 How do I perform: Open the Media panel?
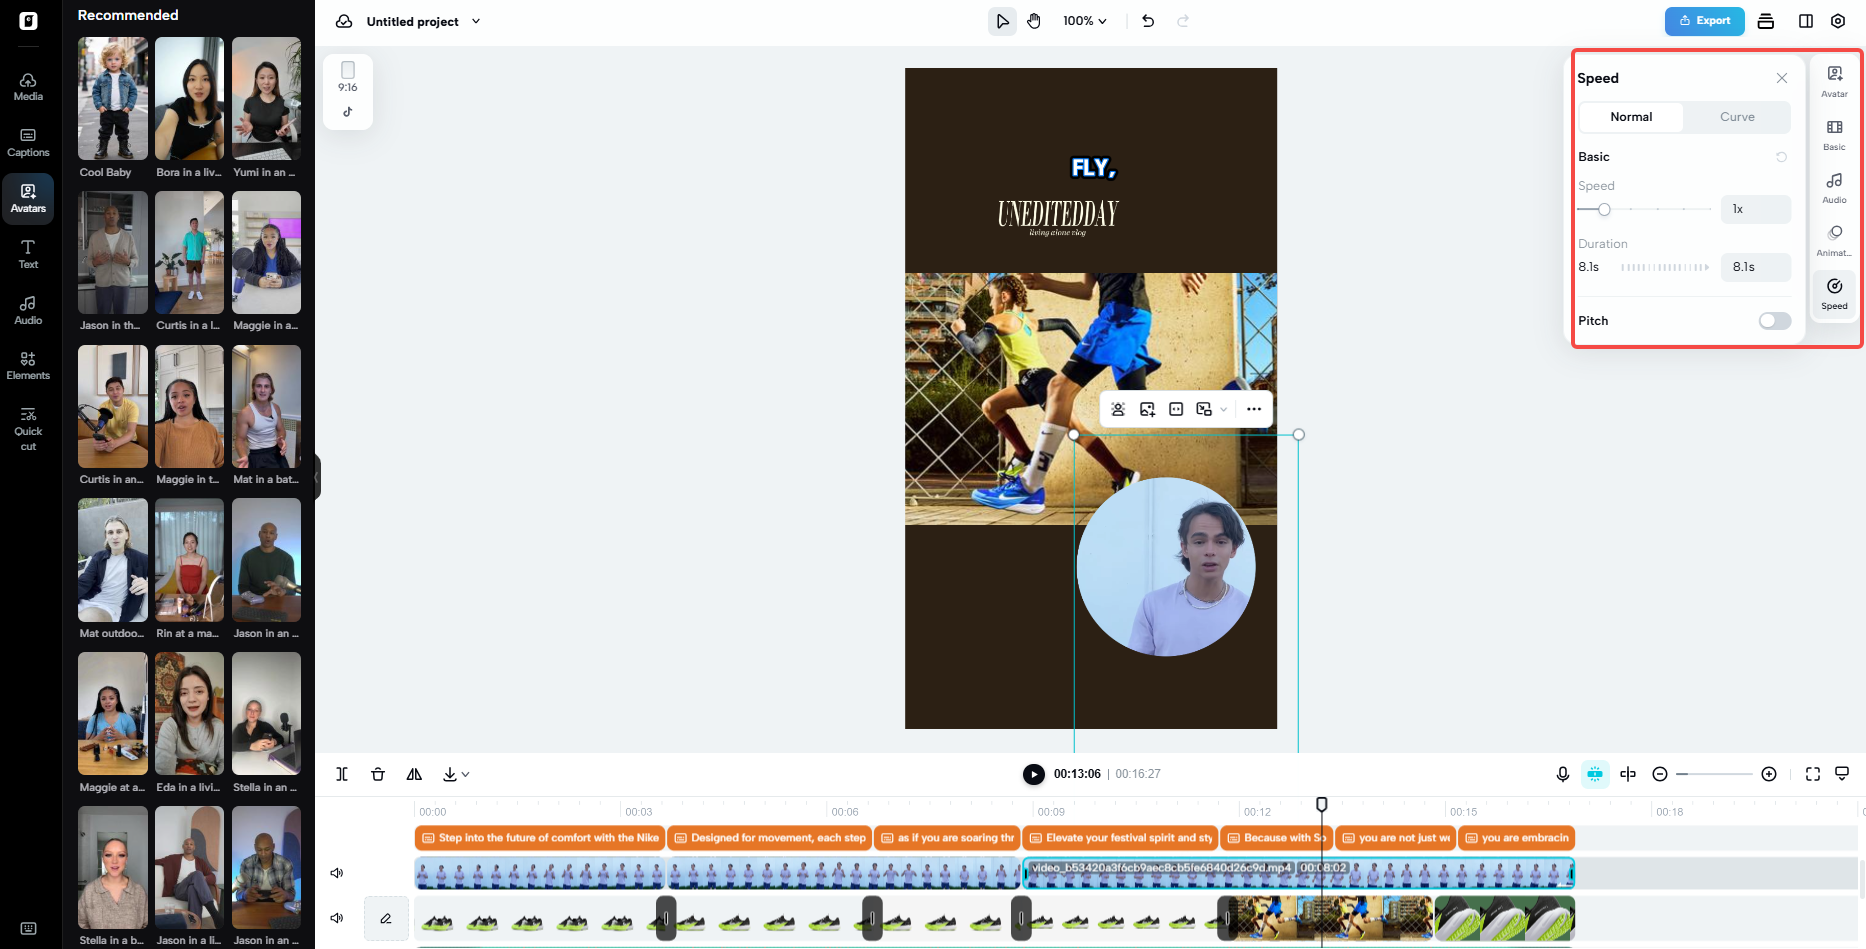pos(28,87)
